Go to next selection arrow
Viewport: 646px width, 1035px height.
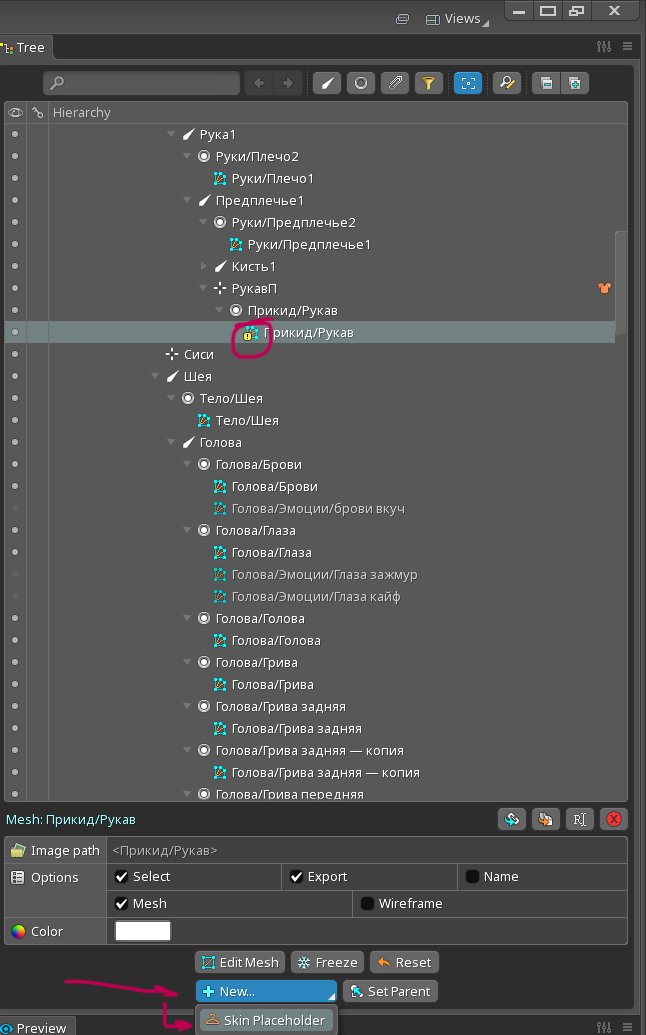(x=288, y=83)
